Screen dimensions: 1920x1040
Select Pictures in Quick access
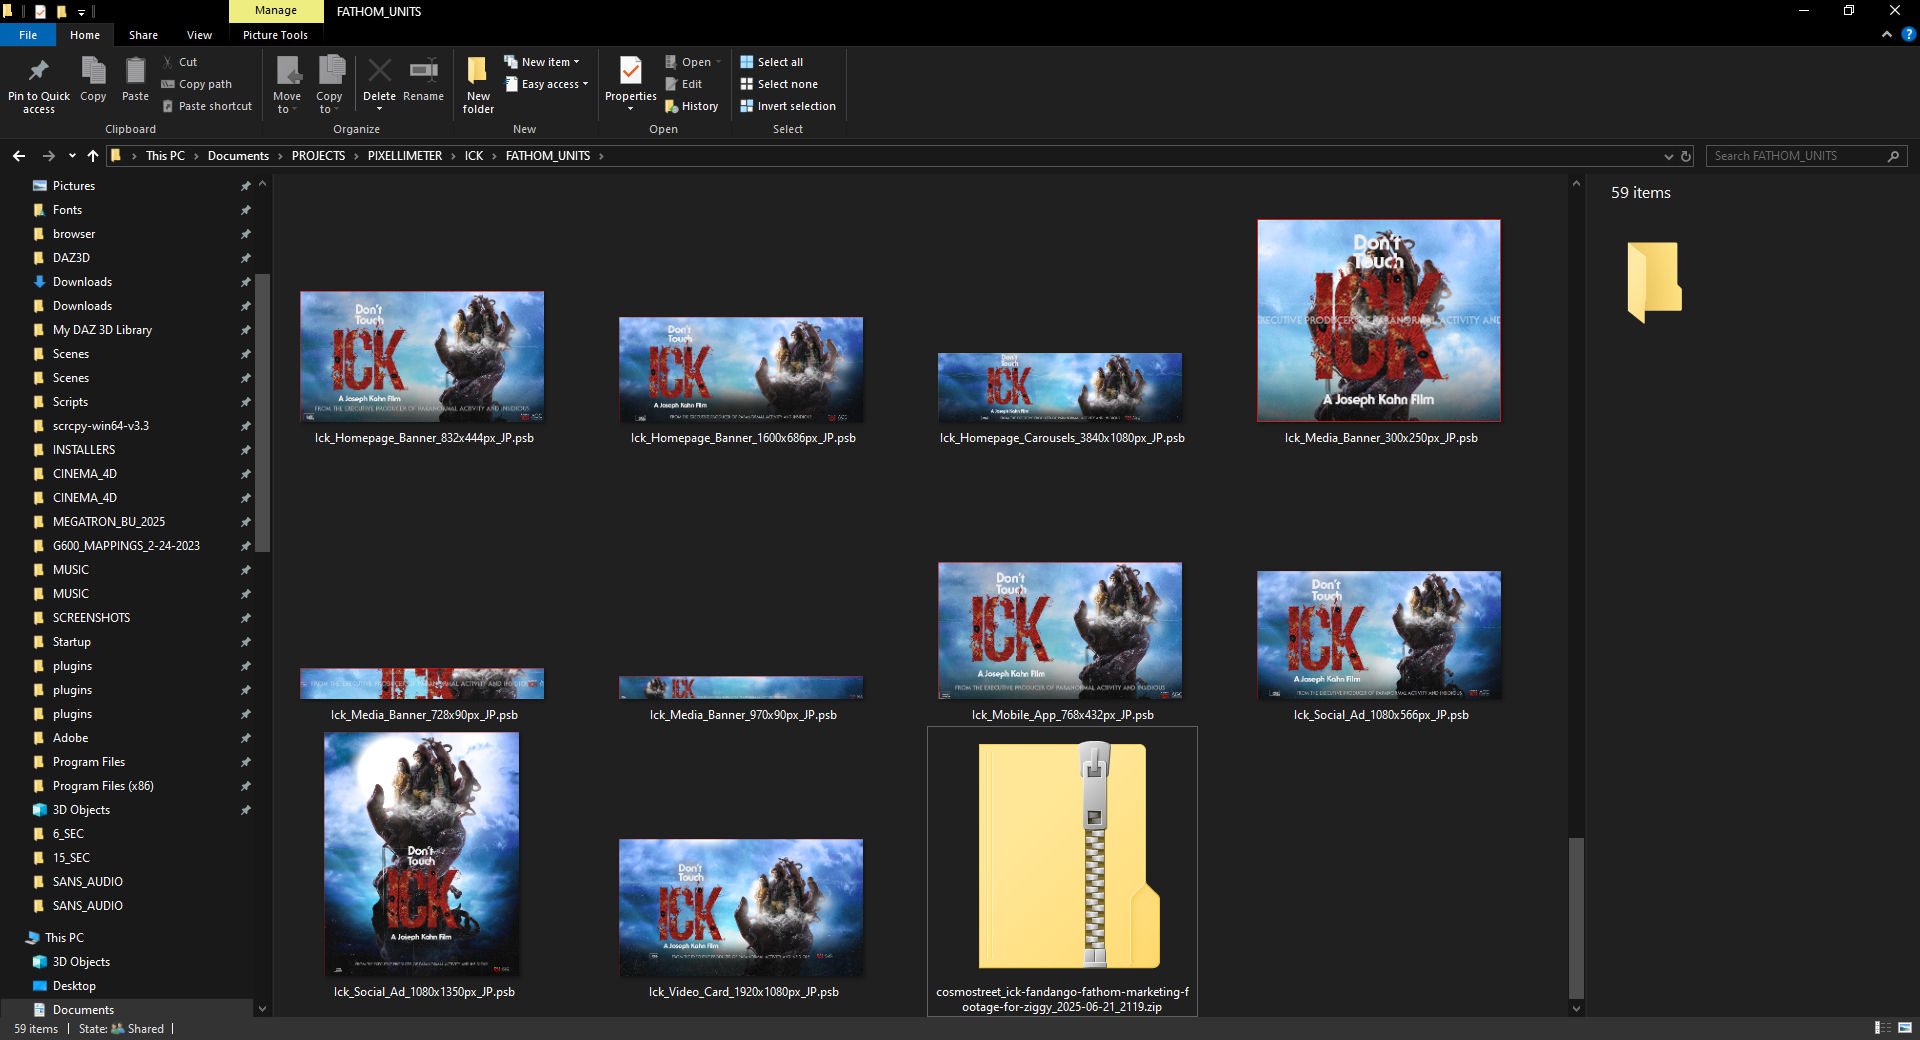(74, 186)
